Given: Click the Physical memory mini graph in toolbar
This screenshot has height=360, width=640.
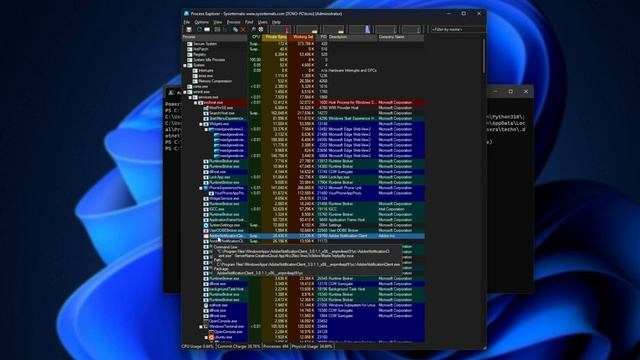Looking at the screenshot, I should click(x=333, y=29).
